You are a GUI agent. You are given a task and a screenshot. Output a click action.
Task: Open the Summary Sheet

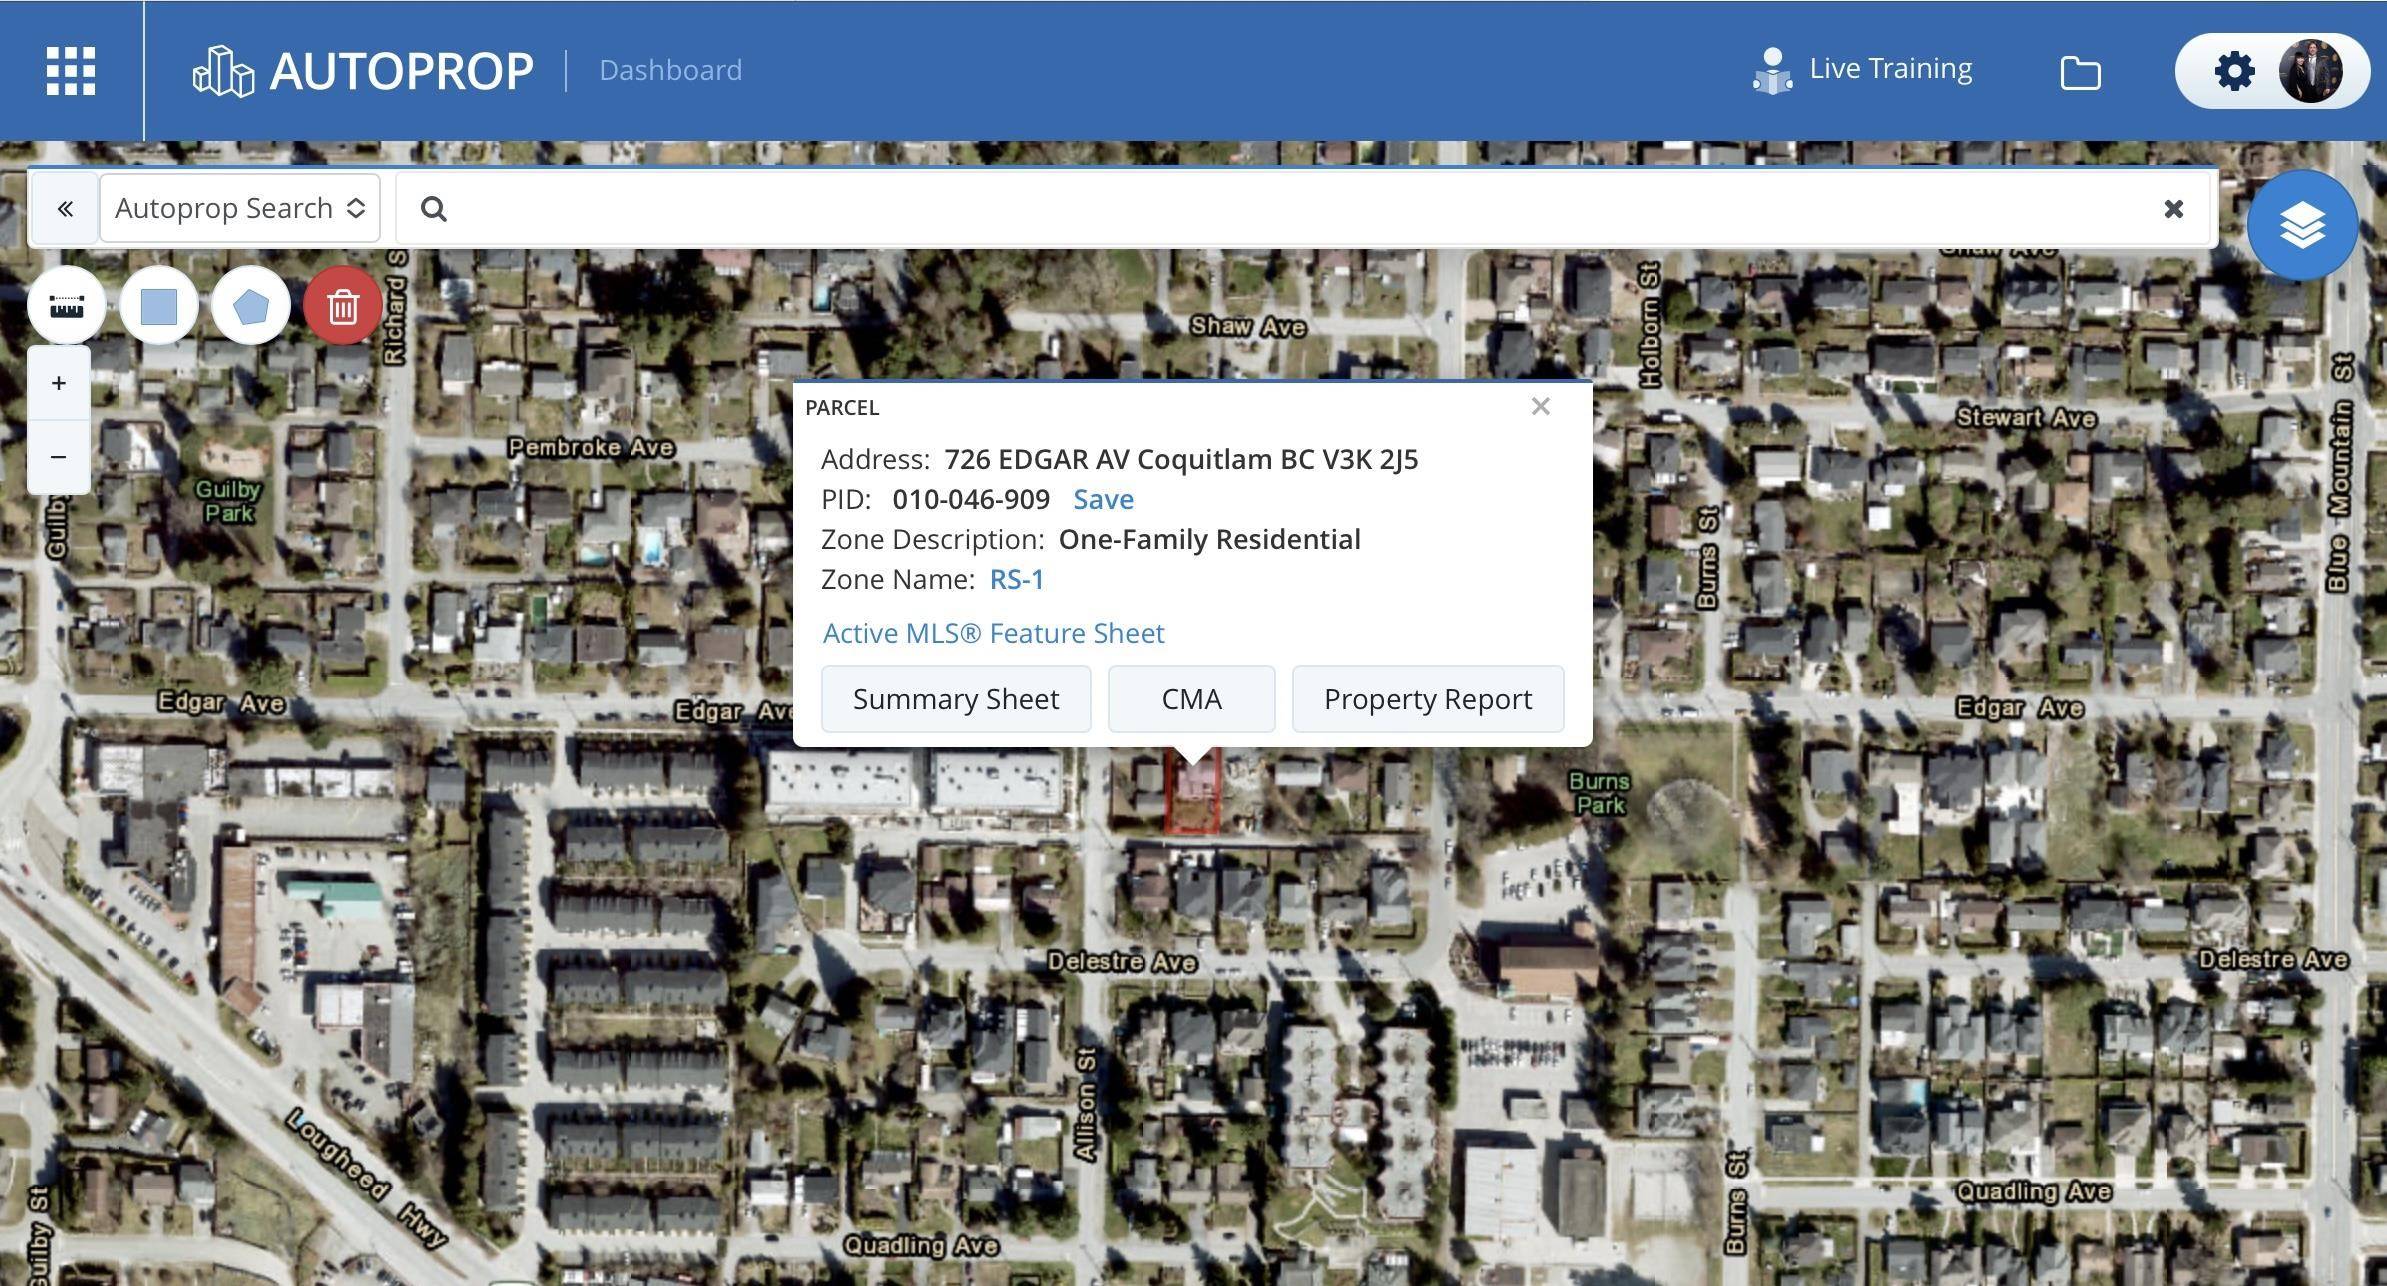(955, 699)
